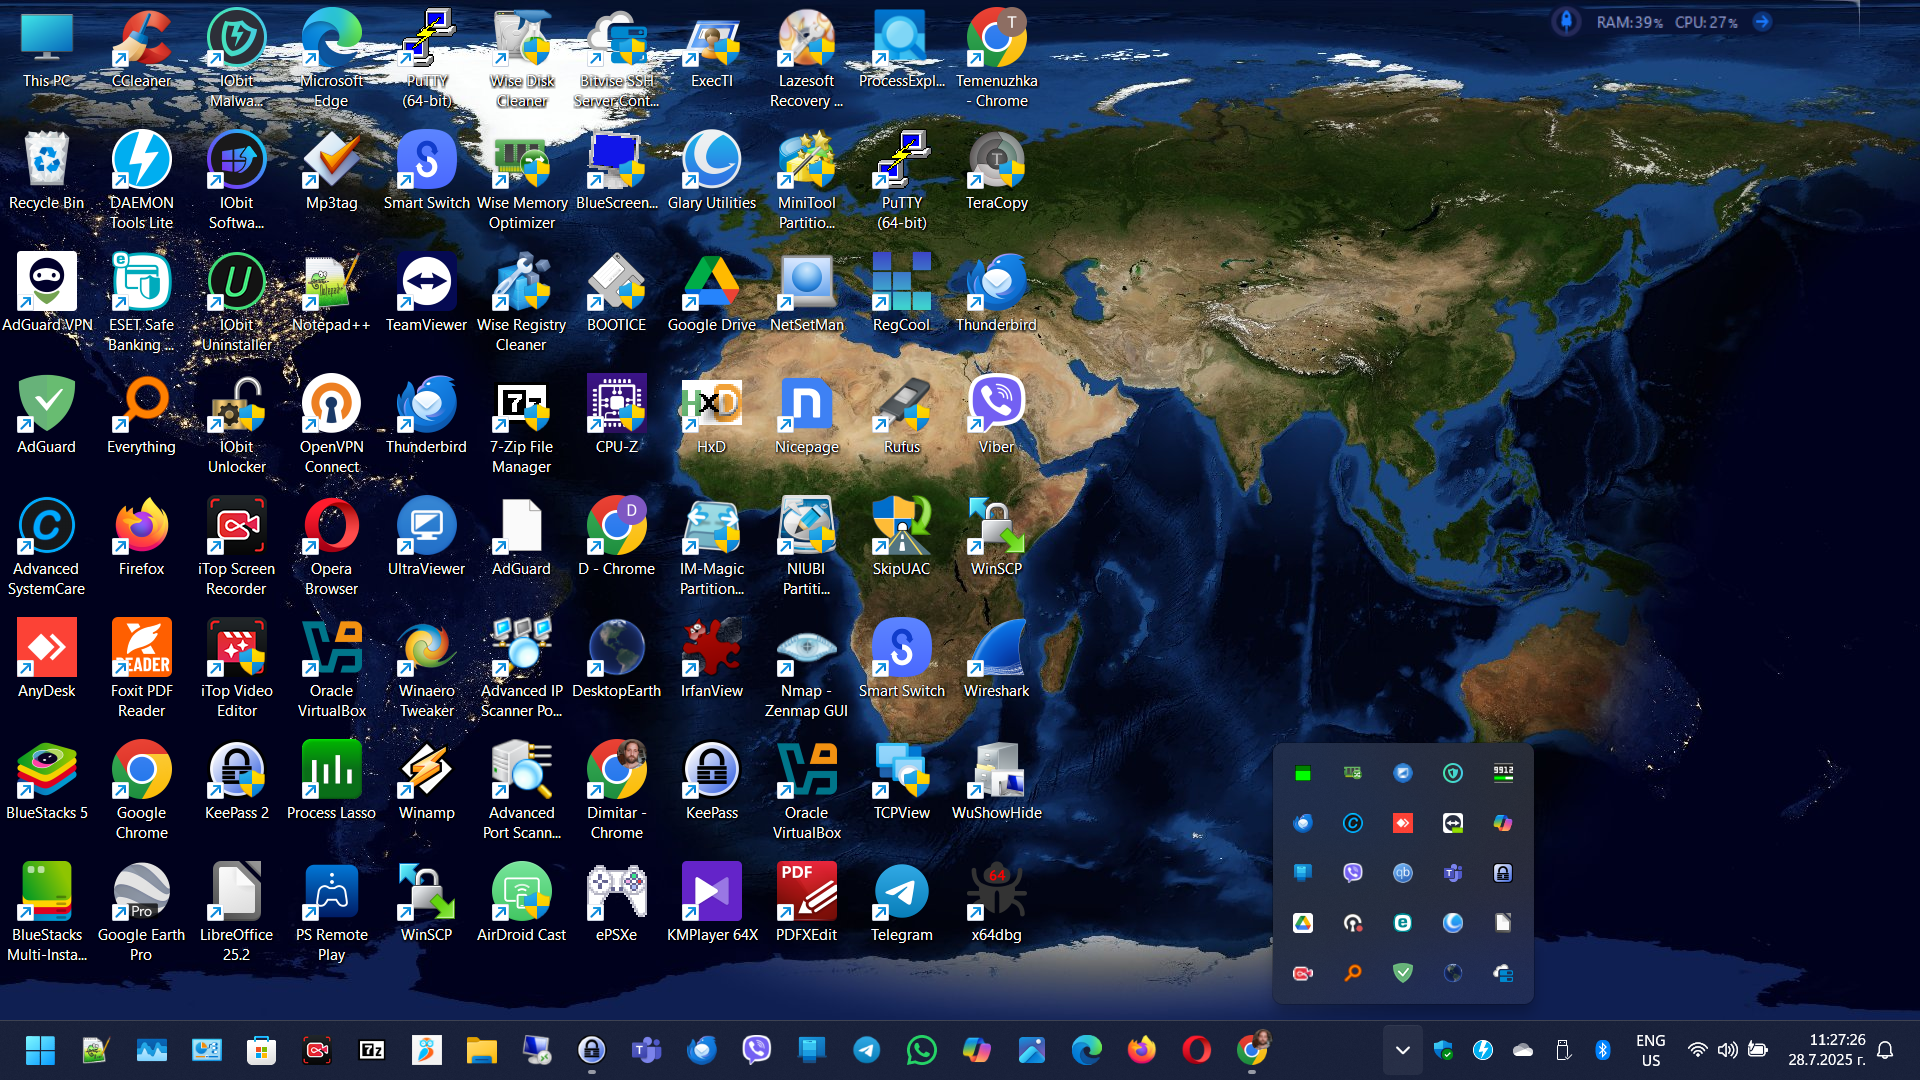
Task: Open the taskbar clock and date
Action: (x=1827, y=1050)
